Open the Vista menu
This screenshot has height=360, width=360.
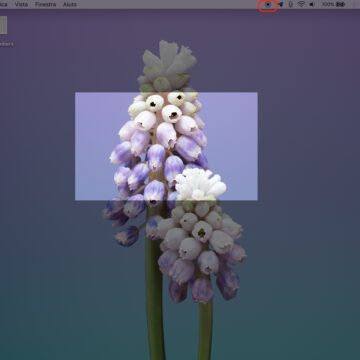[21, 4]
